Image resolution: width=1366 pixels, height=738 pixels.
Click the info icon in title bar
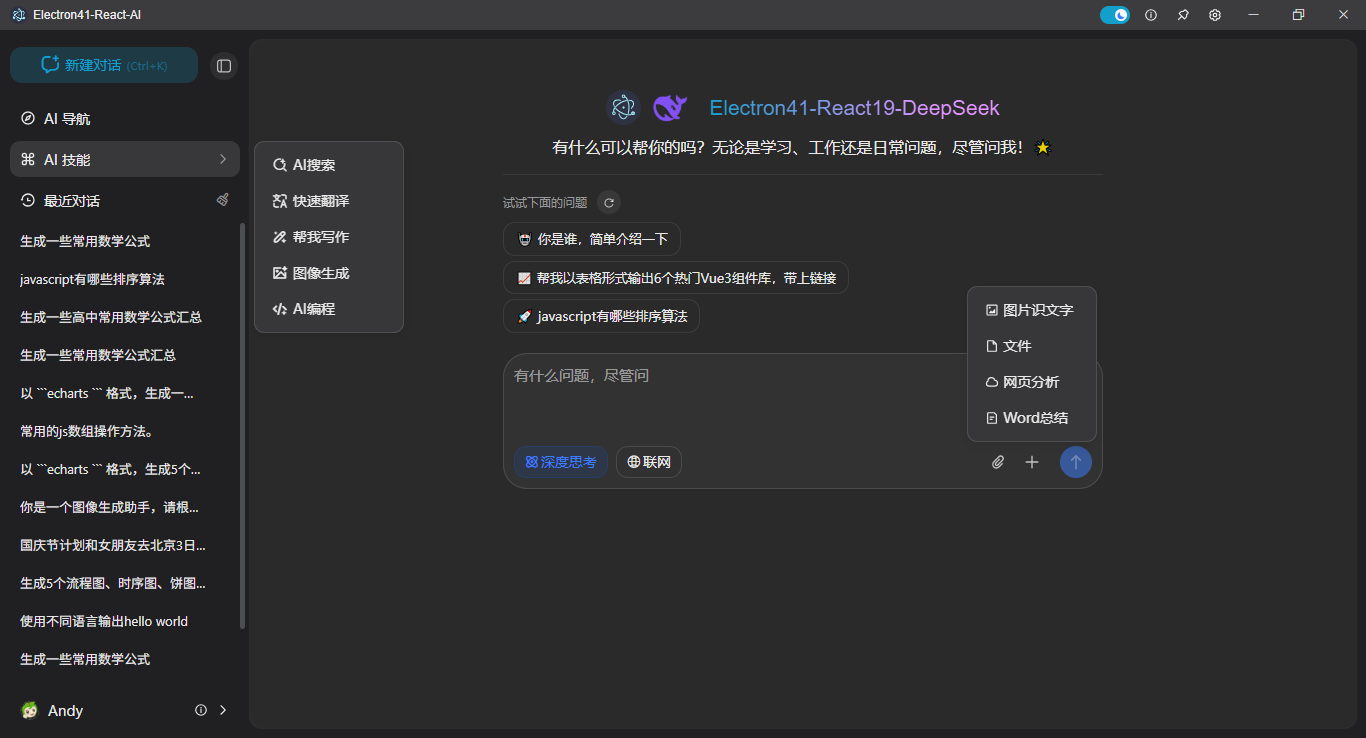tap(1151, 15)
